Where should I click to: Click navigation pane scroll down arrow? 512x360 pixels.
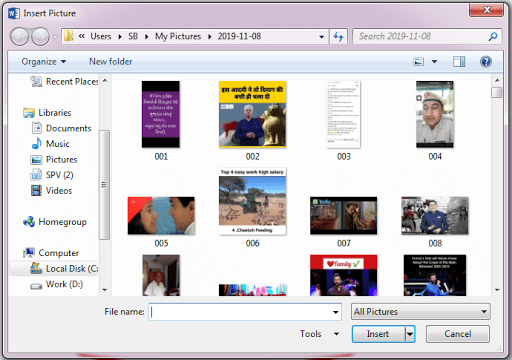(x=105, y=290)
